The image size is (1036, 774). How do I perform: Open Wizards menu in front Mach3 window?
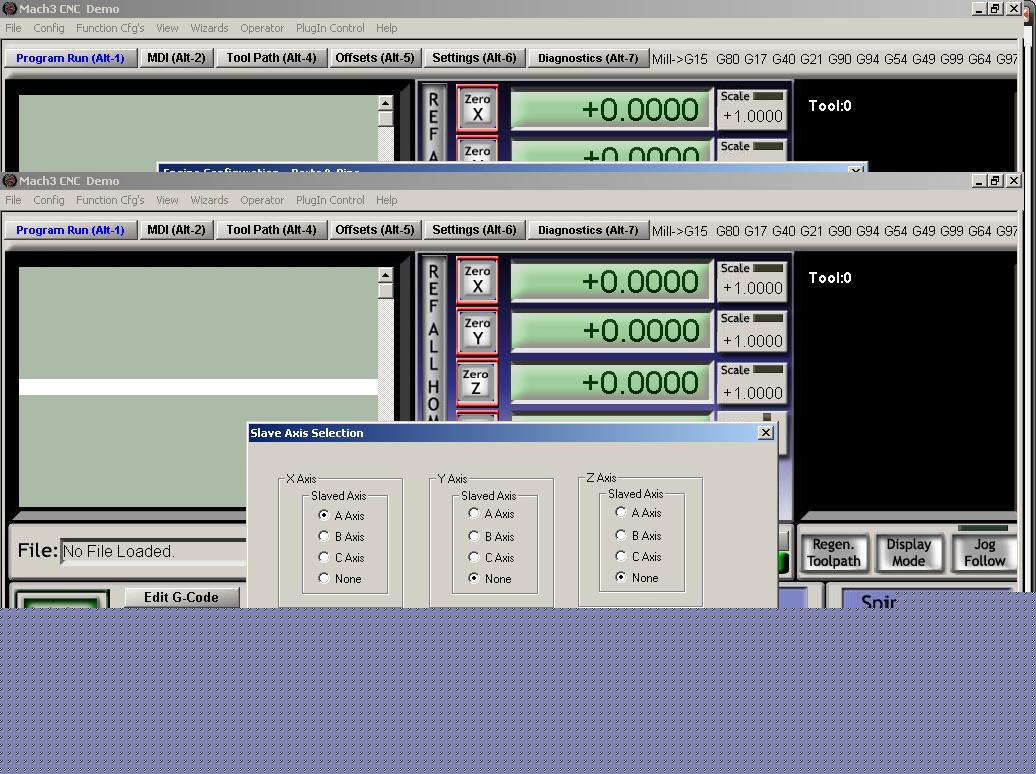pos(209,200)
